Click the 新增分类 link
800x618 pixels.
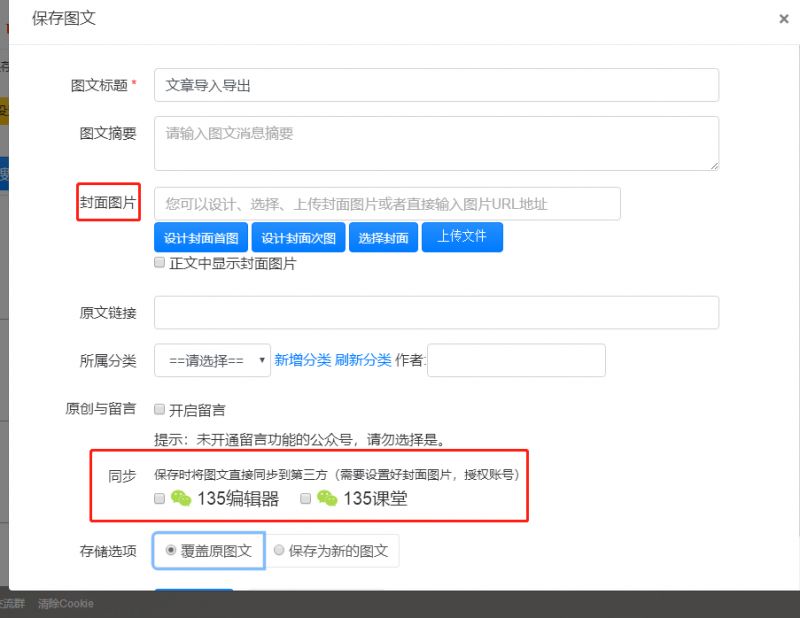[303, 360]
